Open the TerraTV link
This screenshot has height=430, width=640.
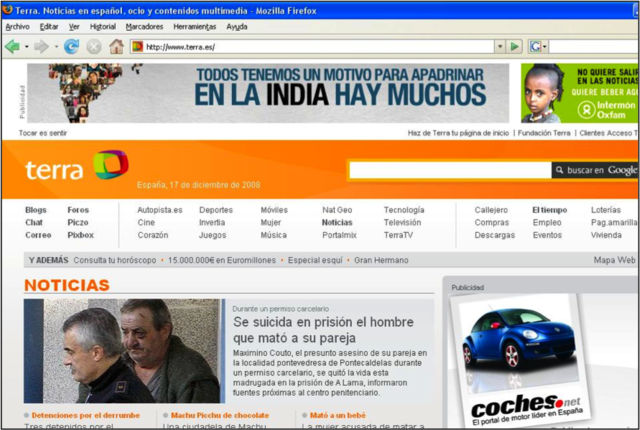click(398, 235)
